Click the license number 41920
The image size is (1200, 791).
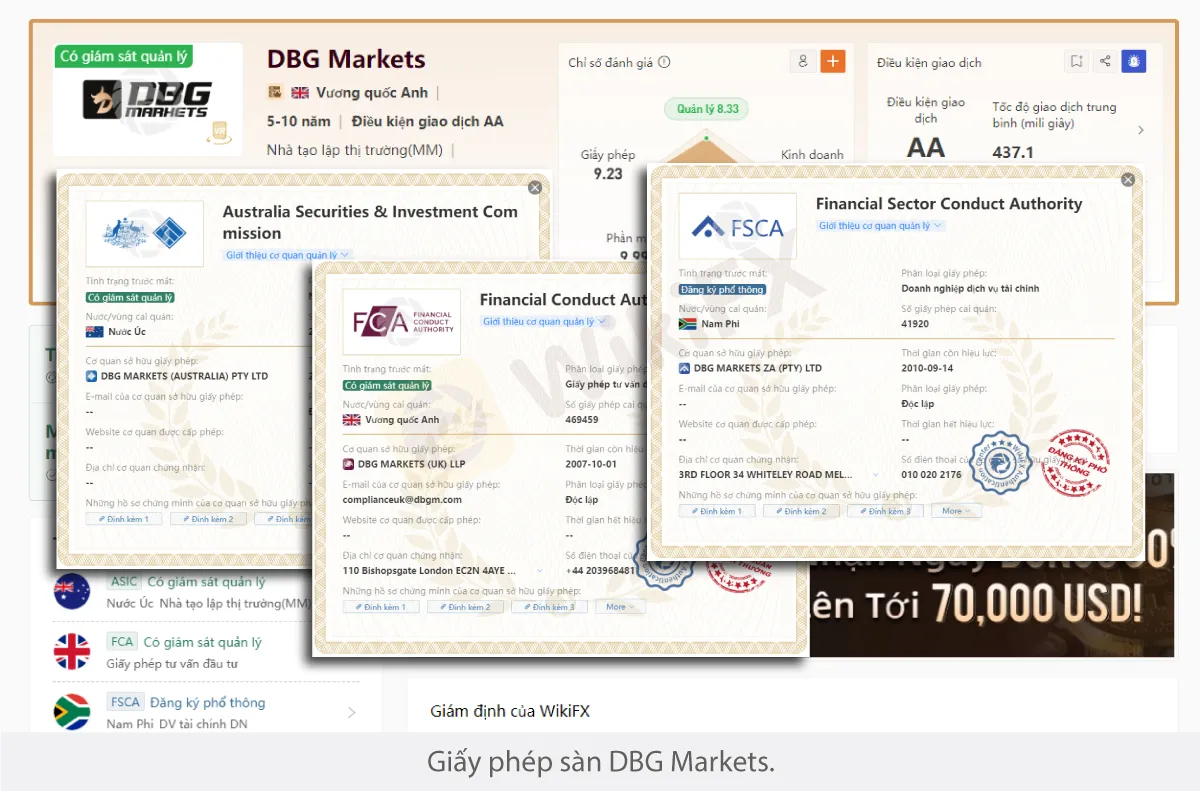tap(915, 324)
